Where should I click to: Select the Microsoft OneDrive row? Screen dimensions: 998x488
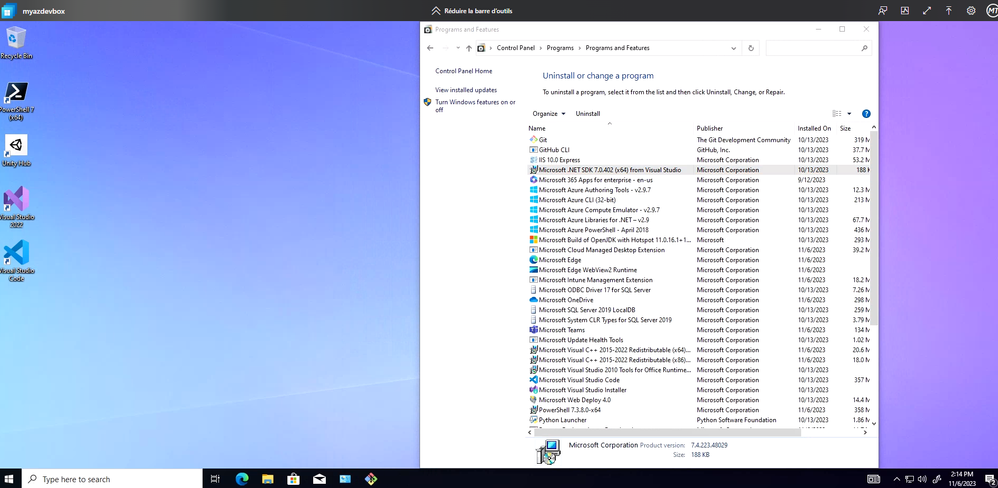tap(699, 300)
